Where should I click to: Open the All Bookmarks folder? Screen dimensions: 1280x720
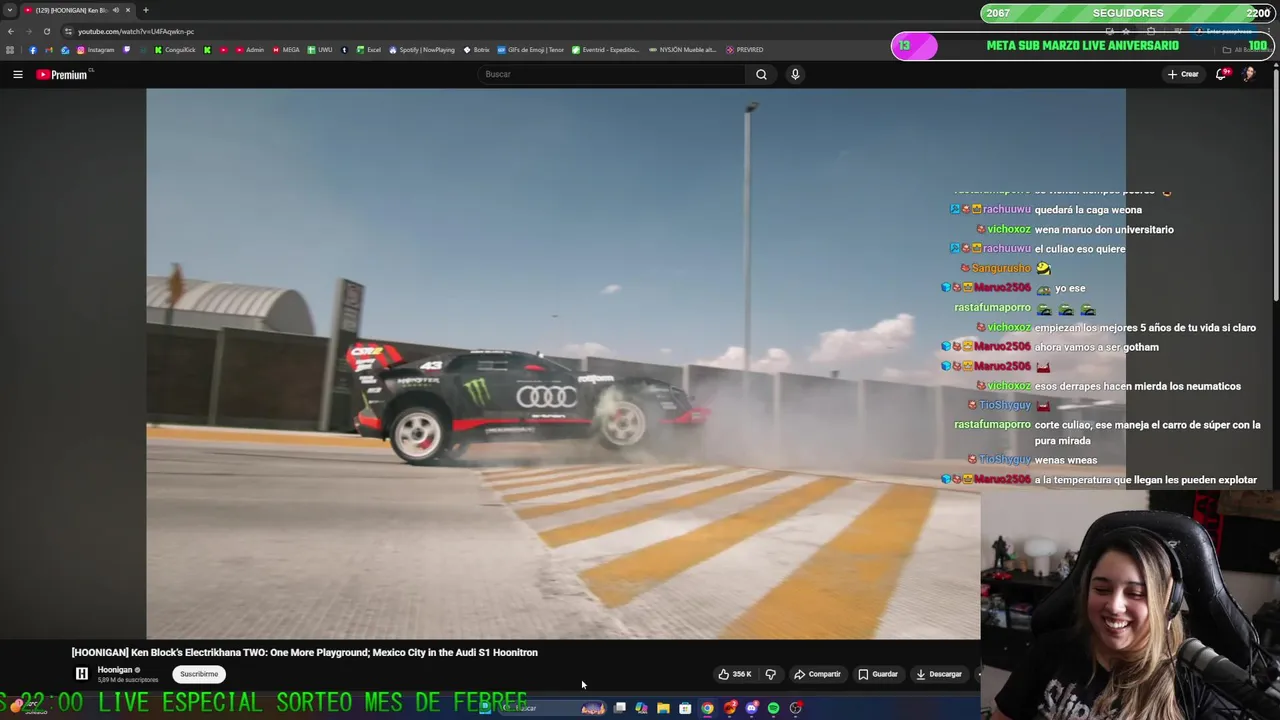[1248, 50]
